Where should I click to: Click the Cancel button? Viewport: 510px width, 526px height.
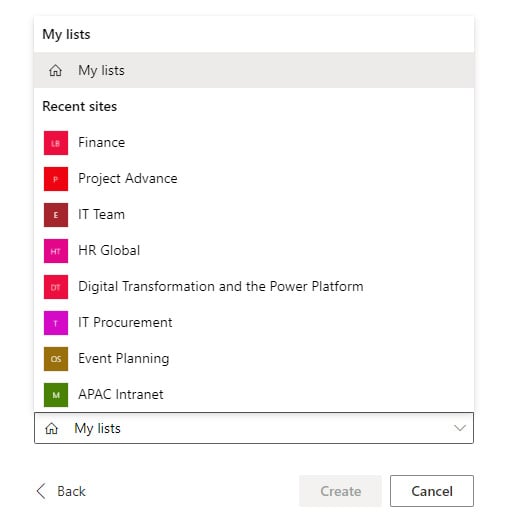(x=432, y=491)
